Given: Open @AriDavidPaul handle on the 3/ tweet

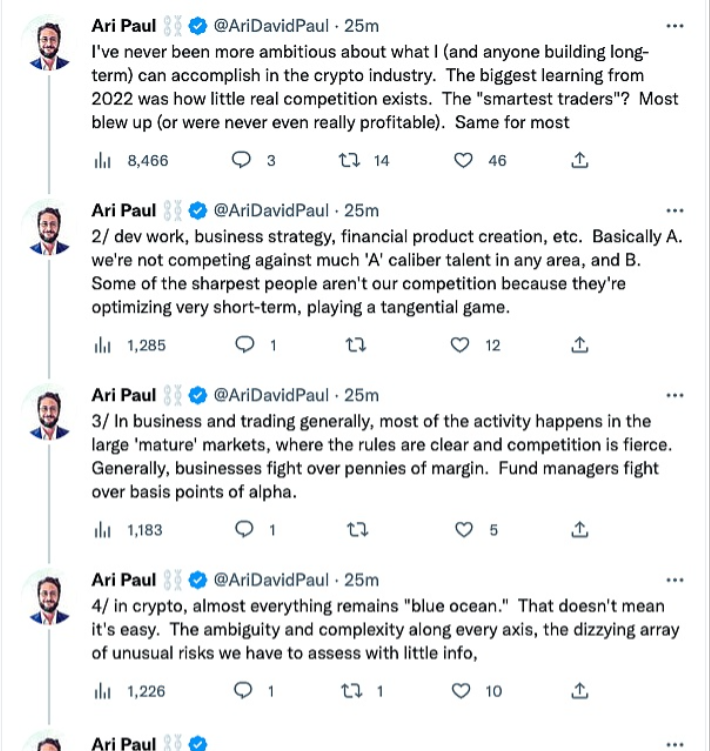Looking at the screenshot, I should 272,394.
